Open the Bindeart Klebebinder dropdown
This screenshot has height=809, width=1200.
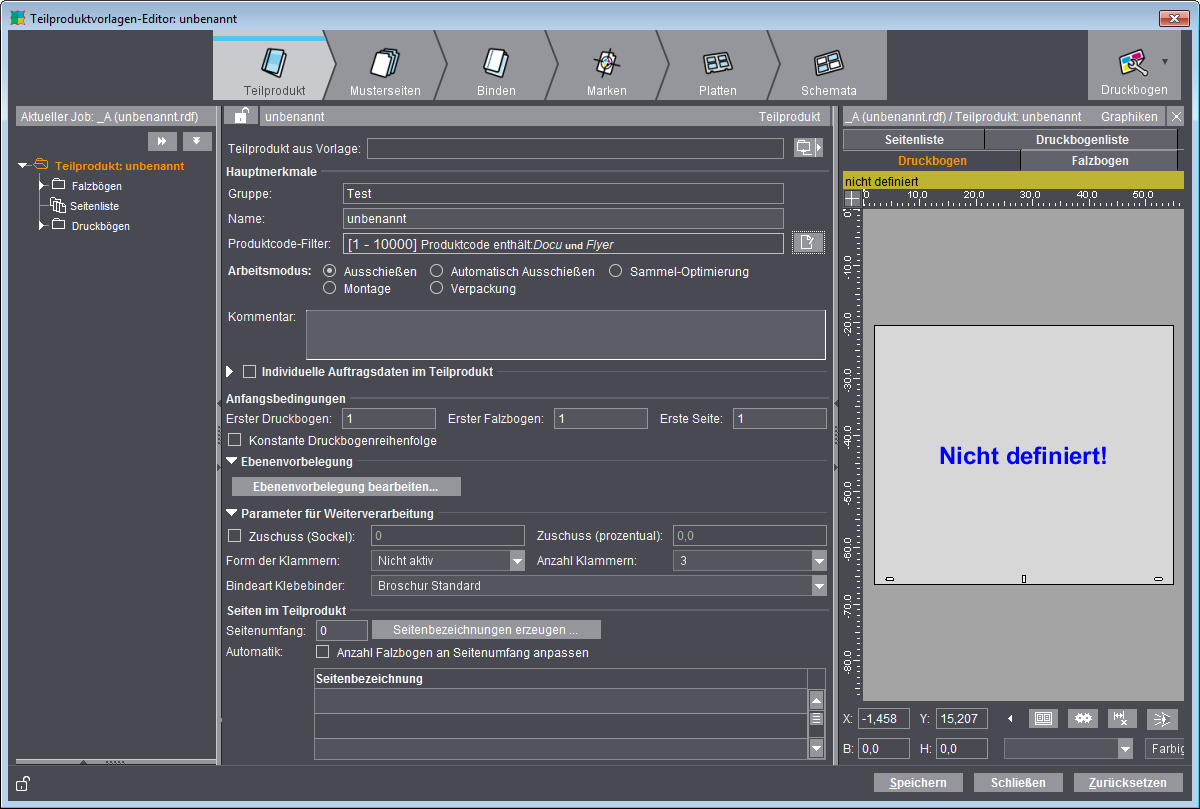(819, 586)
